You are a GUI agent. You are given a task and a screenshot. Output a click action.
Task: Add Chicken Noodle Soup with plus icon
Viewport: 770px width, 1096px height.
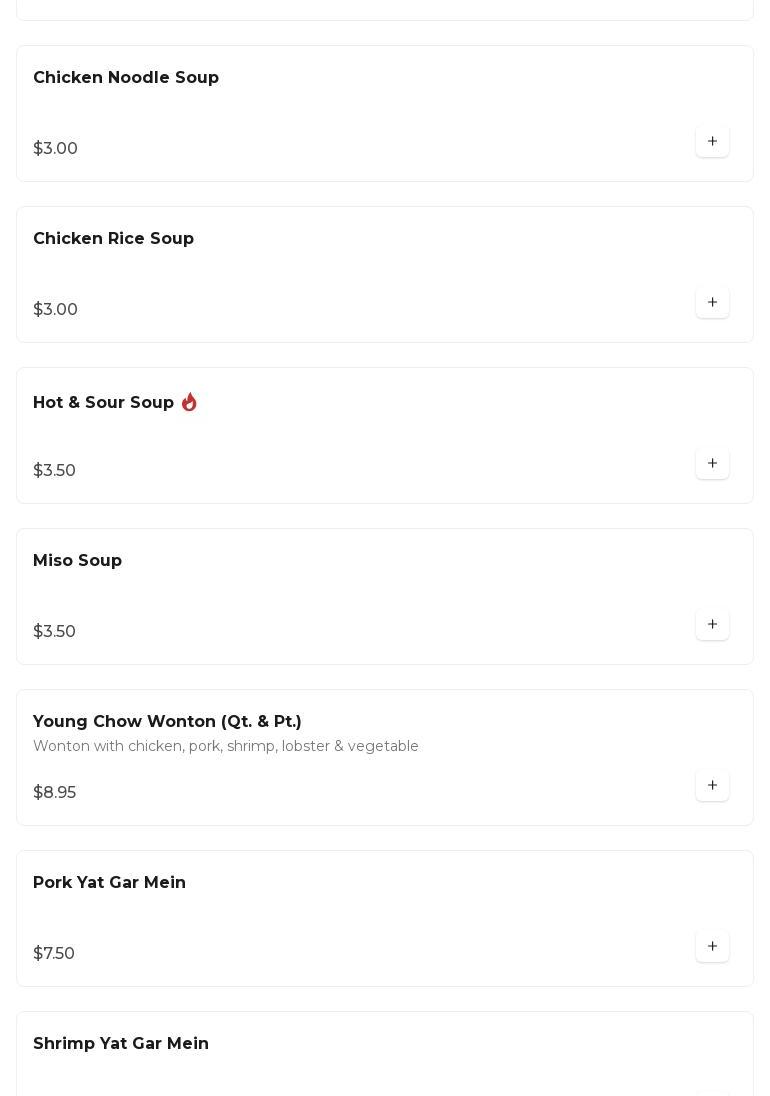click(712, 141)
